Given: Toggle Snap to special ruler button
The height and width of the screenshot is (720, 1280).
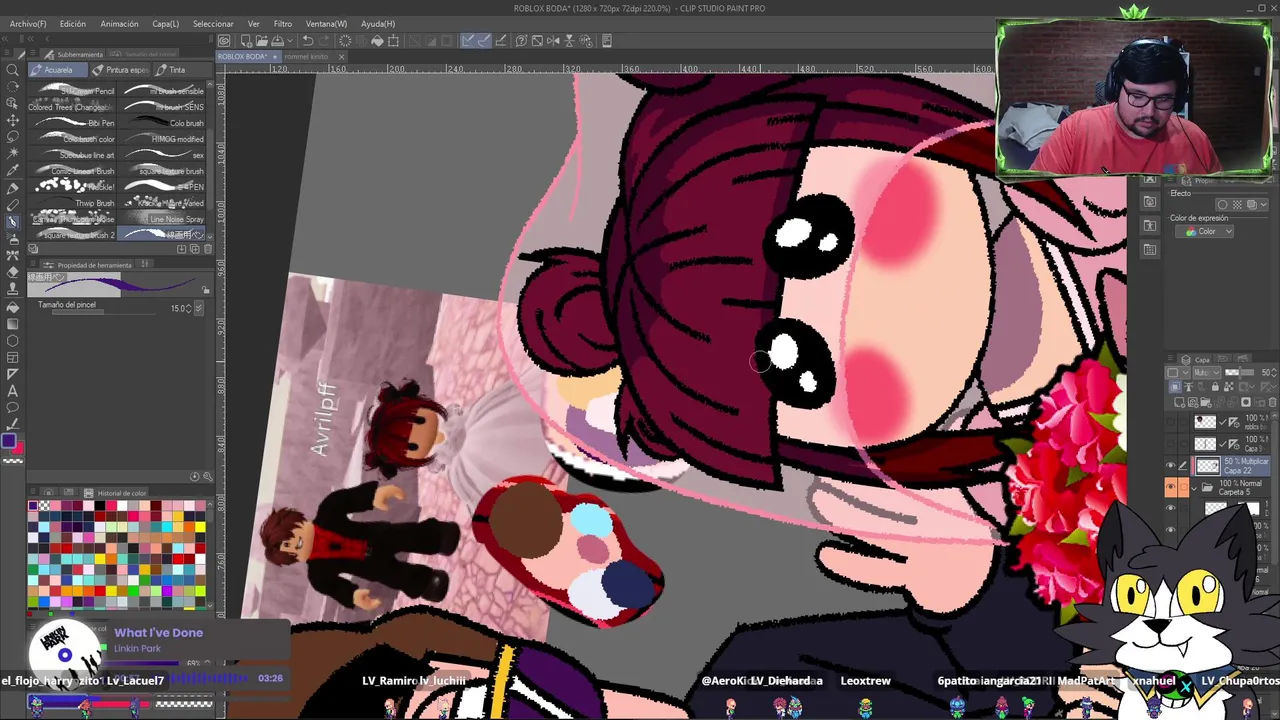Looking at the screenshot, I should click(484, 41).
